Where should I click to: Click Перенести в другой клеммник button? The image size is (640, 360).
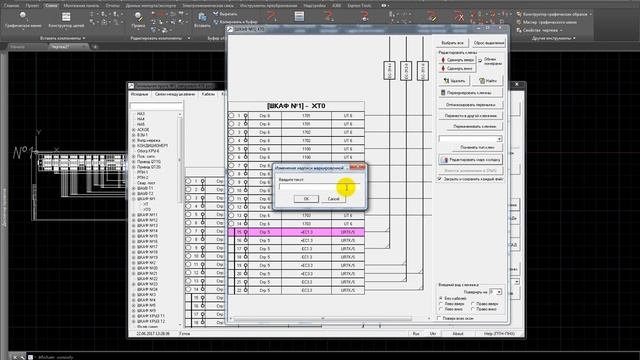coord(471,116)
